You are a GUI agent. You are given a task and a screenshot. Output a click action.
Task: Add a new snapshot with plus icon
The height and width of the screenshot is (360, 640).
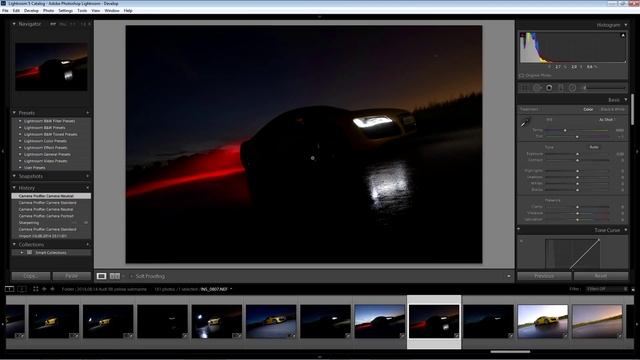(x=87, y=176)
